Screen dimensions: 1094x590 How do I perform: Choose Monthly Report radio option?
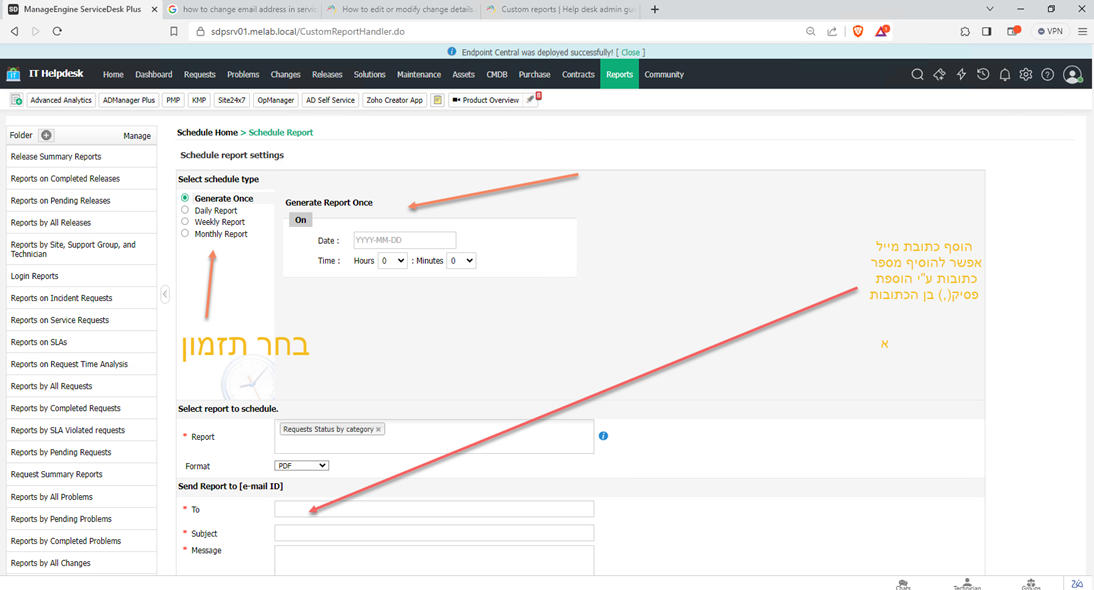(x=185, y=234)
